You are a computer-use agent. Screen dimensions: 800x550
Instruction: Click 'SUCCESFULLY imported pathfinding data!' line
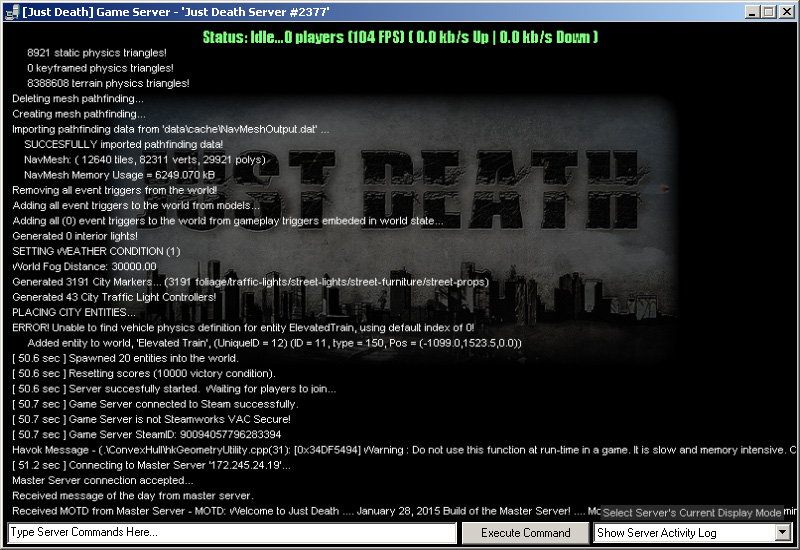coord(123,145)
